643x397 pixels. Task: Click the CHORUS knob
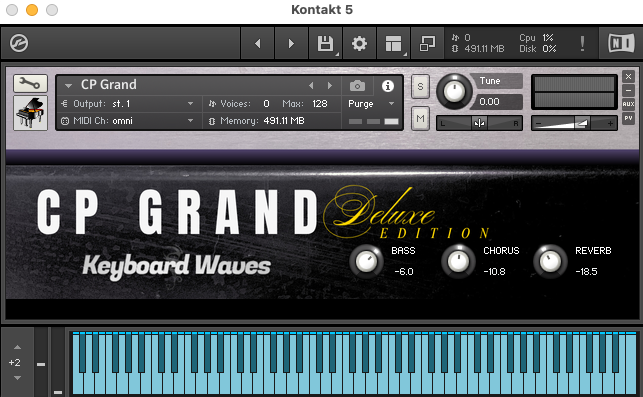pos(458,261)
